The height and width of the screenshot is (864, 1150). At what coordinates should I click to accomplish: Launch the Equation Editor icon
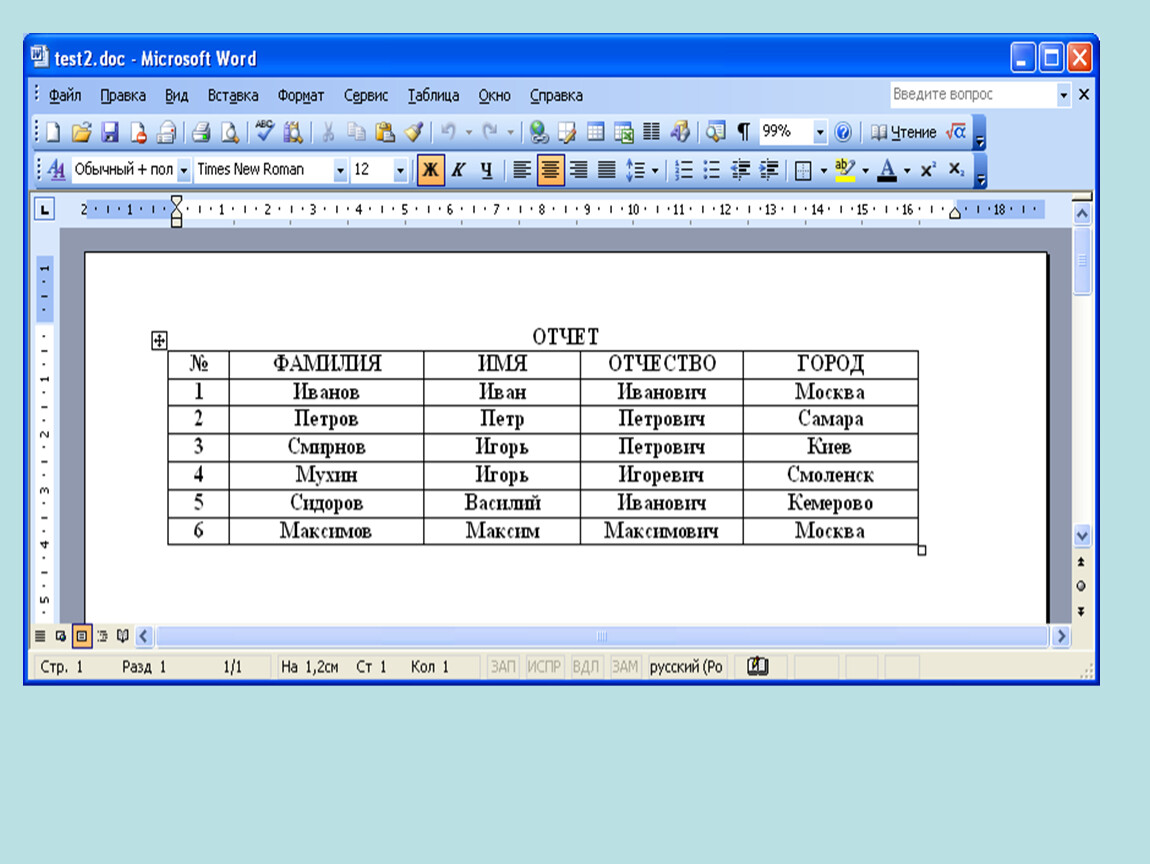tap(956, 132)
